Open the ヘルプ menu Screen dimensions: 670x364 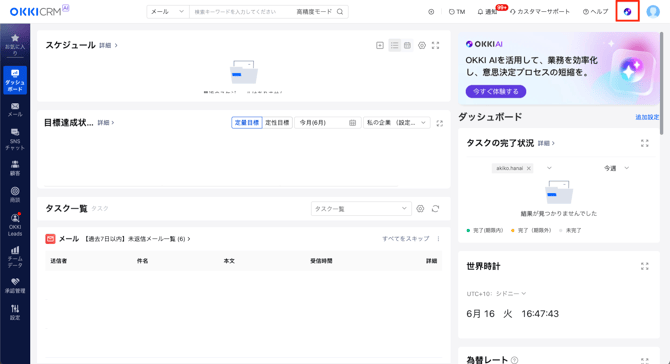(595, 12)
